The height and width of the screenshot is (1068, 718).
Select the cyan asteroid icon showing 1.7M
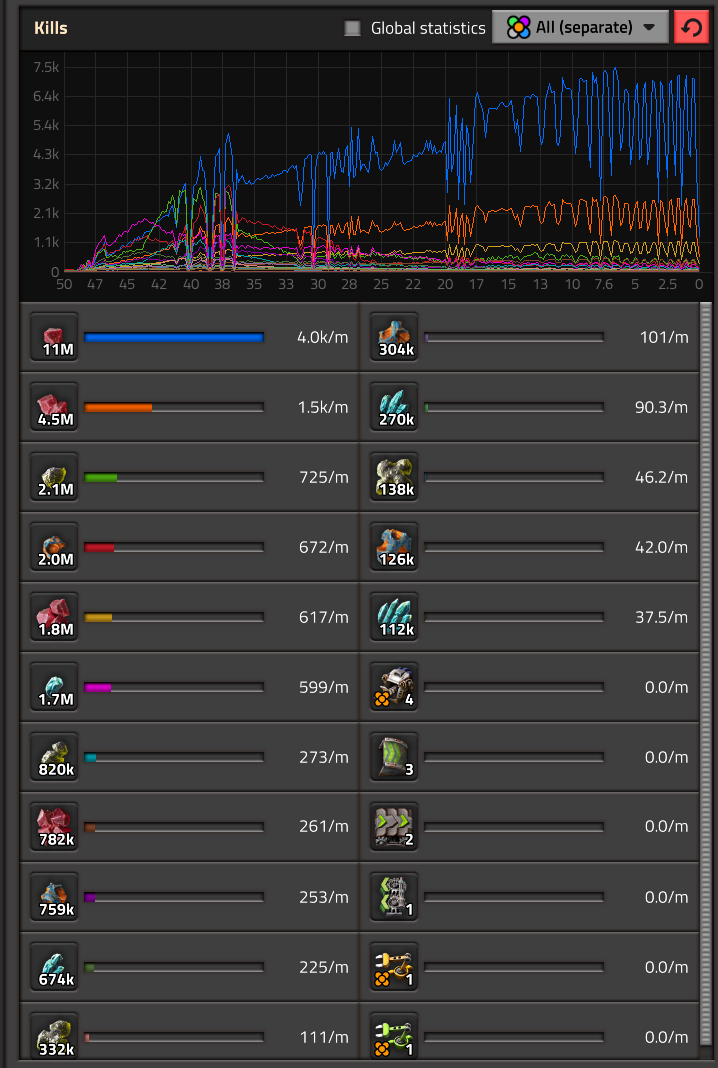pos(55,687)
